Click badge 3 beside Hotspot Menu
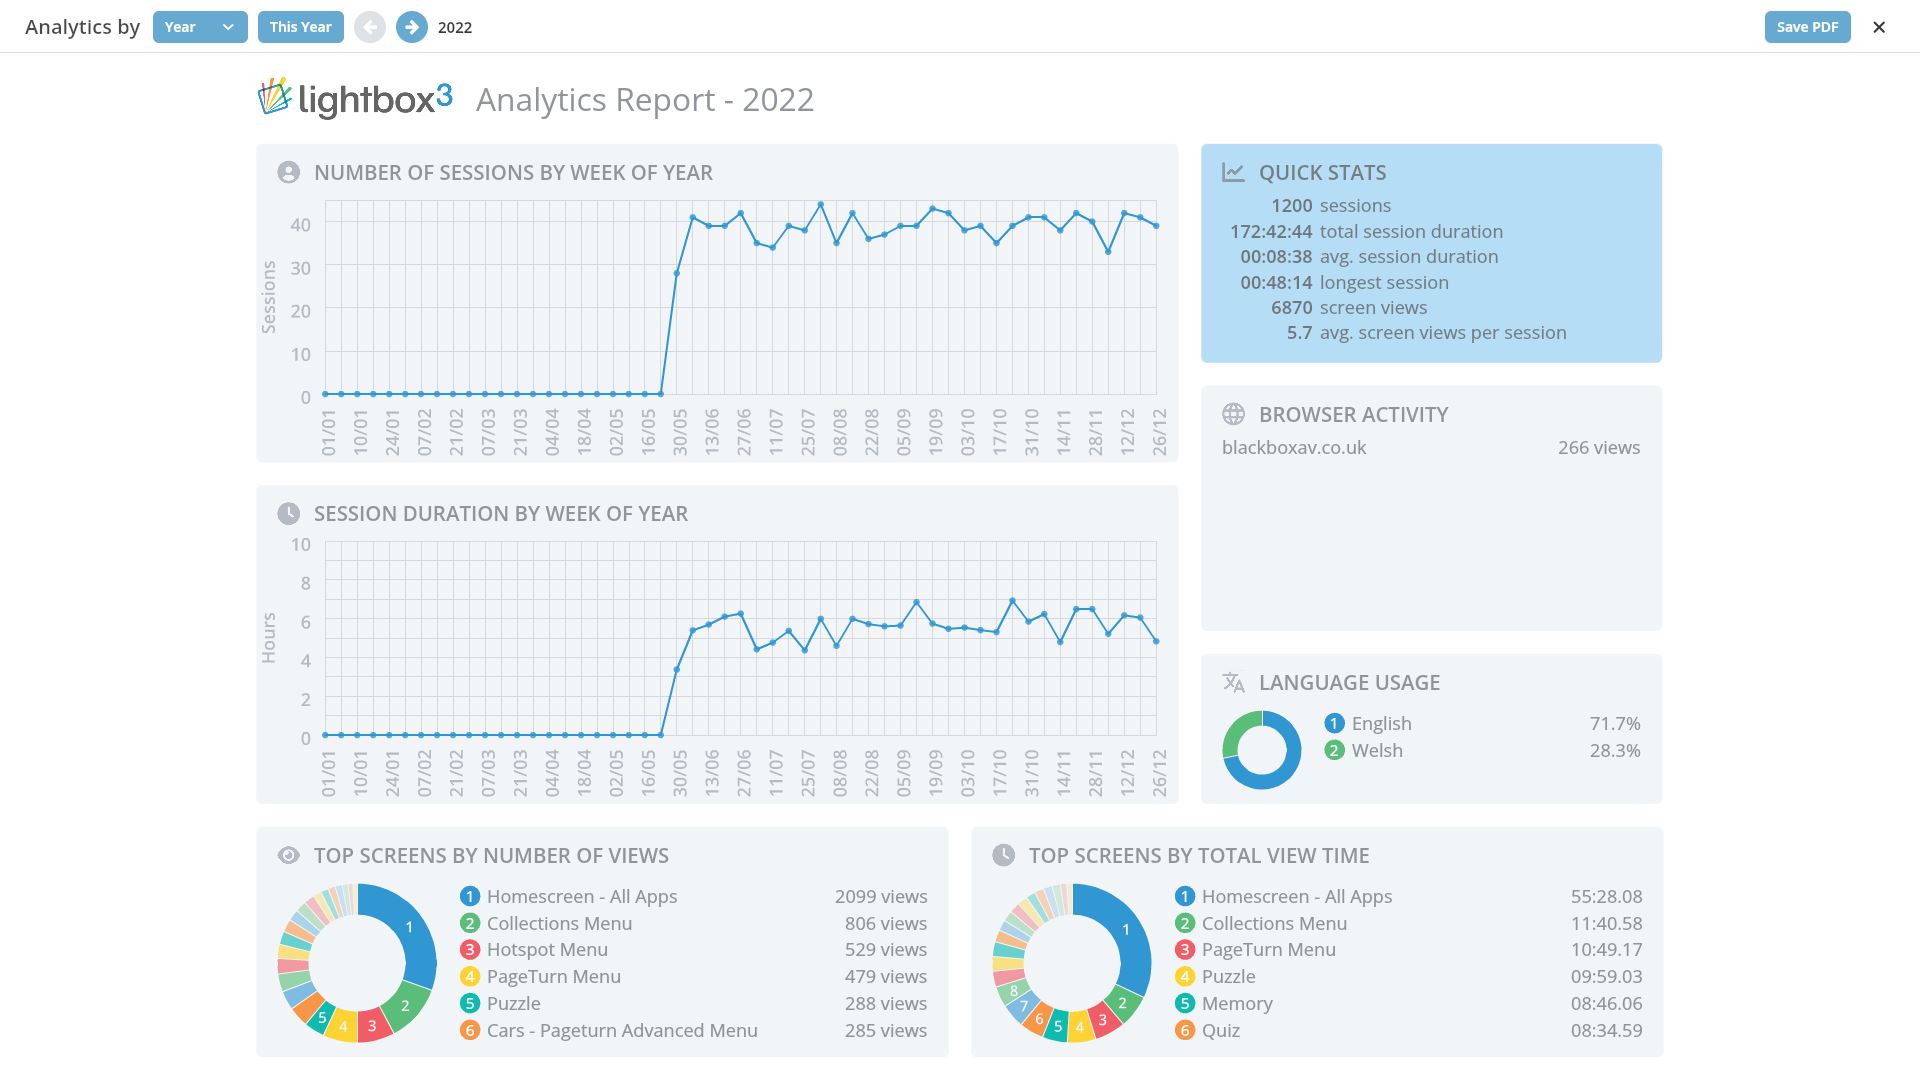The height and width of the screenshot is (1080, 1920). click(x=470, y=950)
